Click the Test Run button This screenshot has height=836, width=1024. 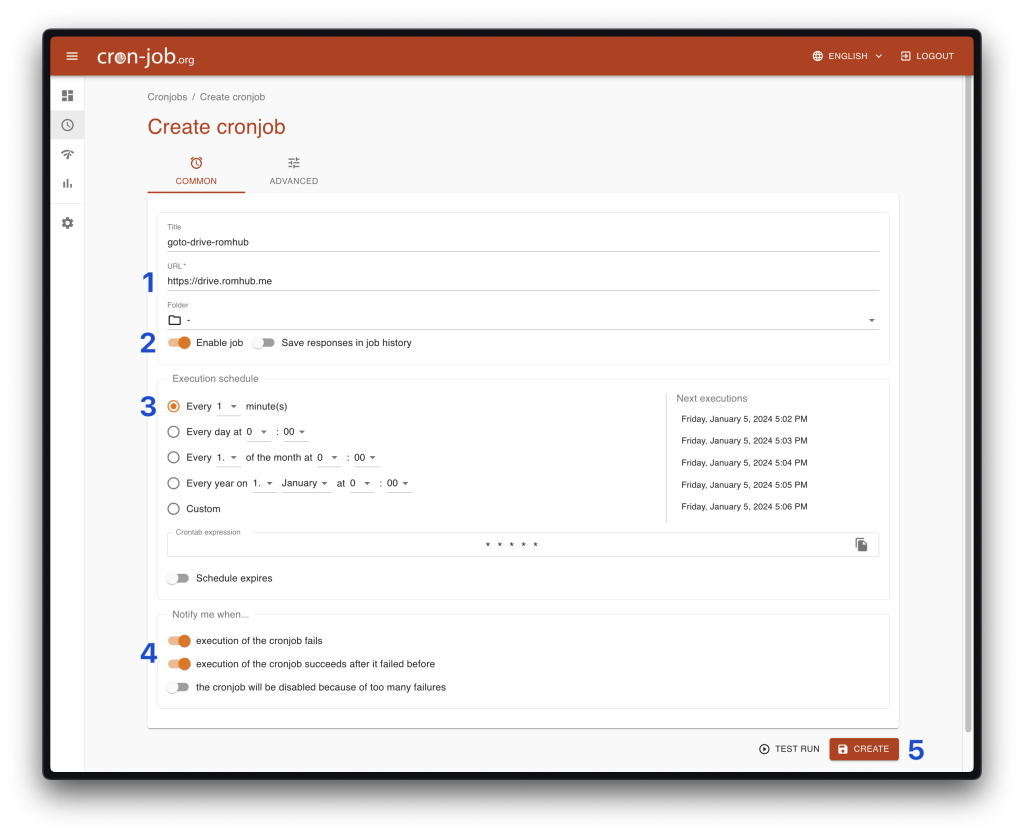click(x=789, y=749)
